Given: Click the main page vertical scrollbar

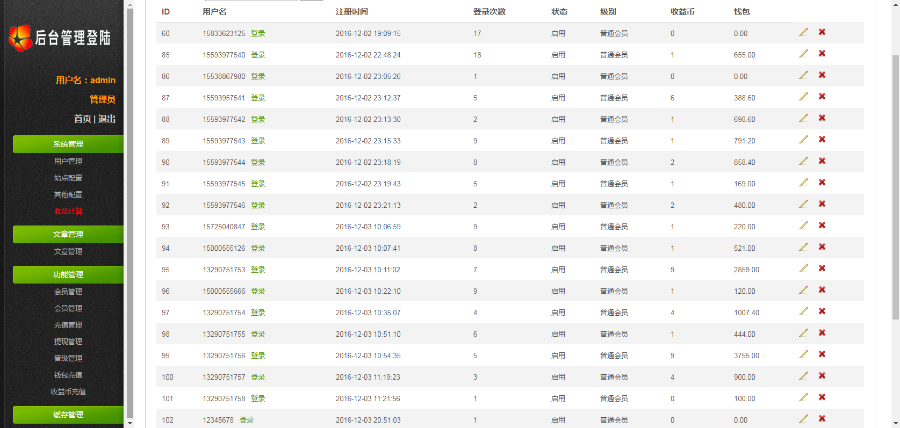Looking at the screenshot, I should click(x=895, y=187).
